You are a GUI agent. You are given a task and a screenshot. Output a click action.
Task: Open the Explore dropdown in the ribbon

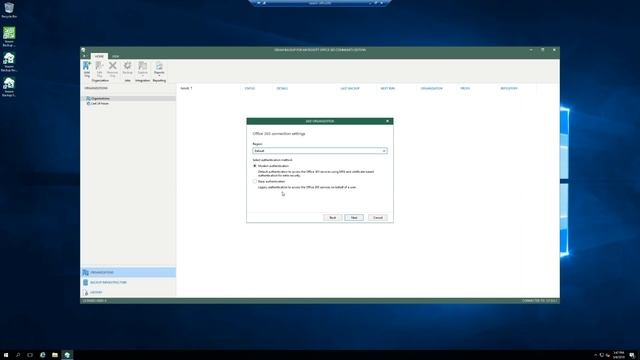[142, 69]
